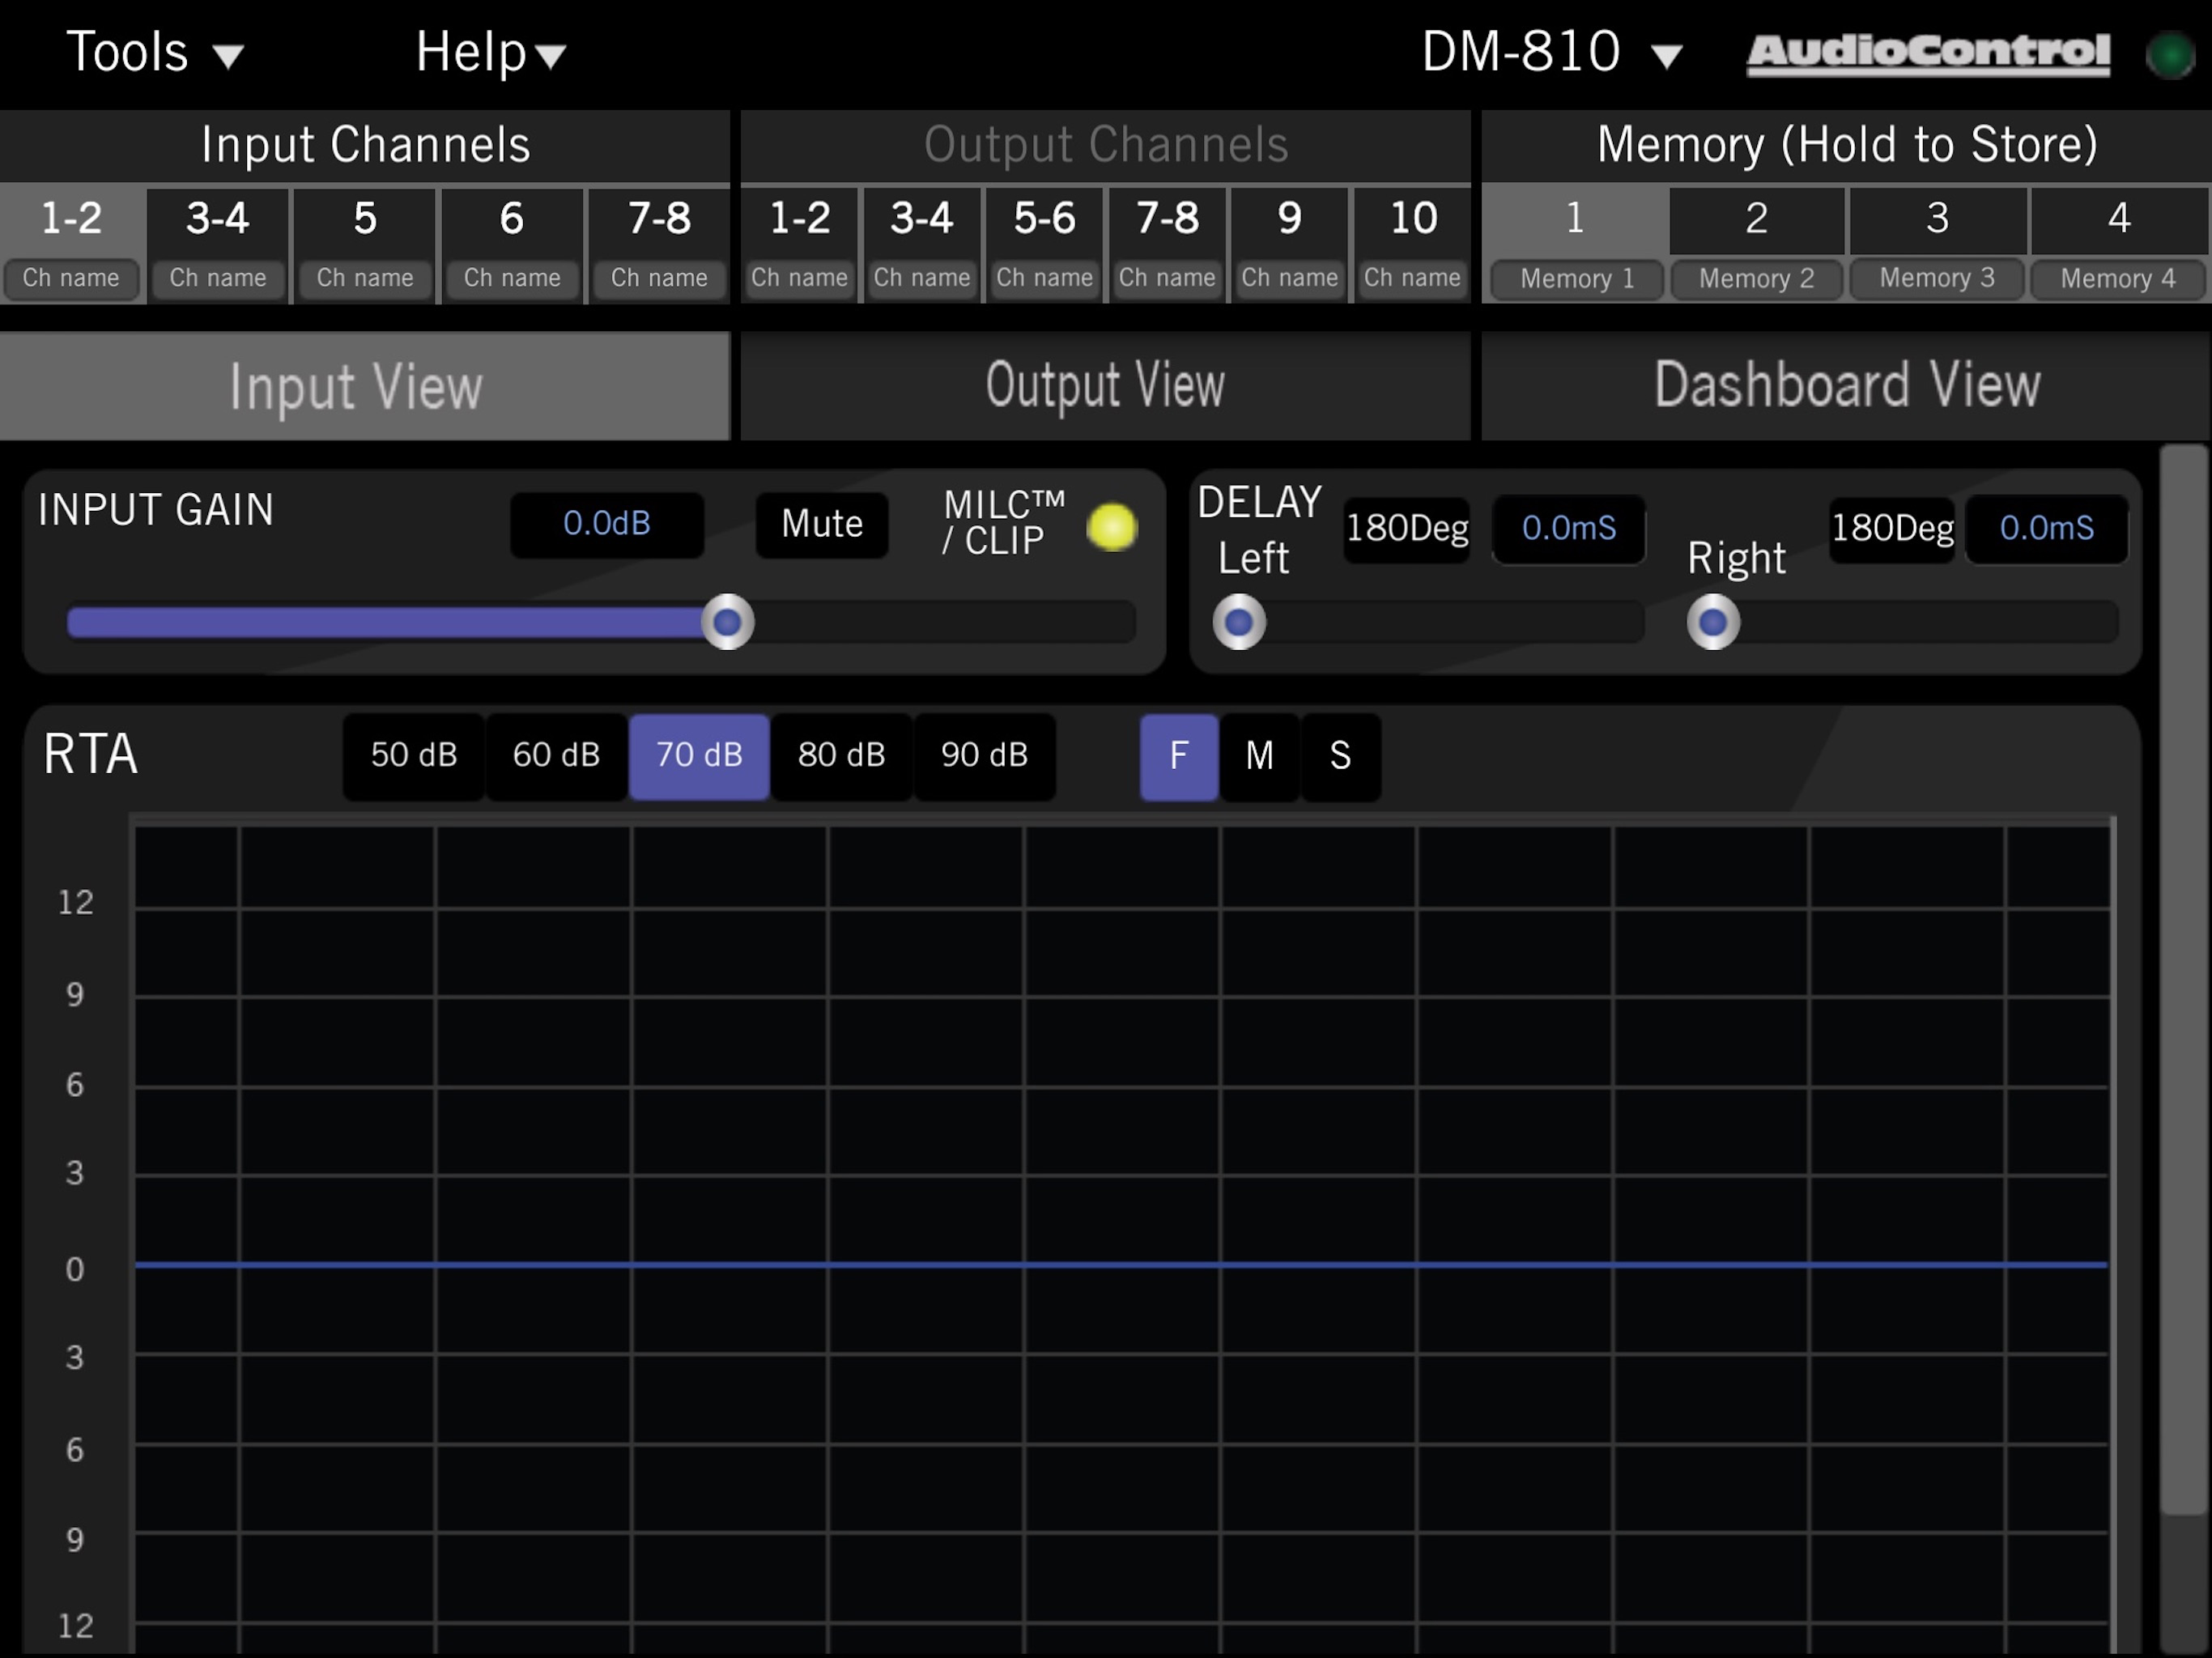Open the Help dropdown menu

pyautogui.click(x=490, y=52)
